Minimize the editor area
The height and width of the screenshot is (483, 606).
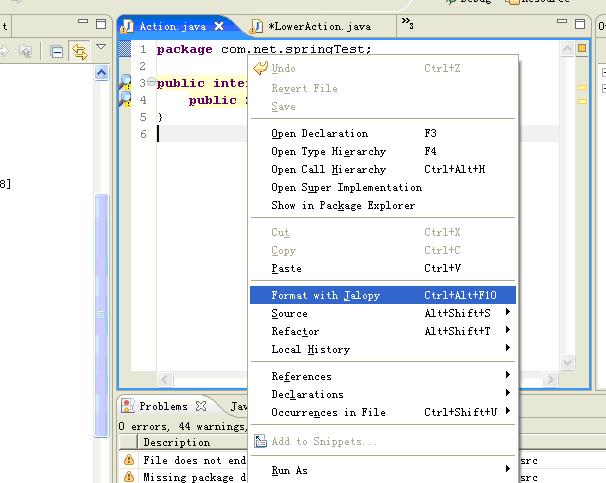coord(562,21)
